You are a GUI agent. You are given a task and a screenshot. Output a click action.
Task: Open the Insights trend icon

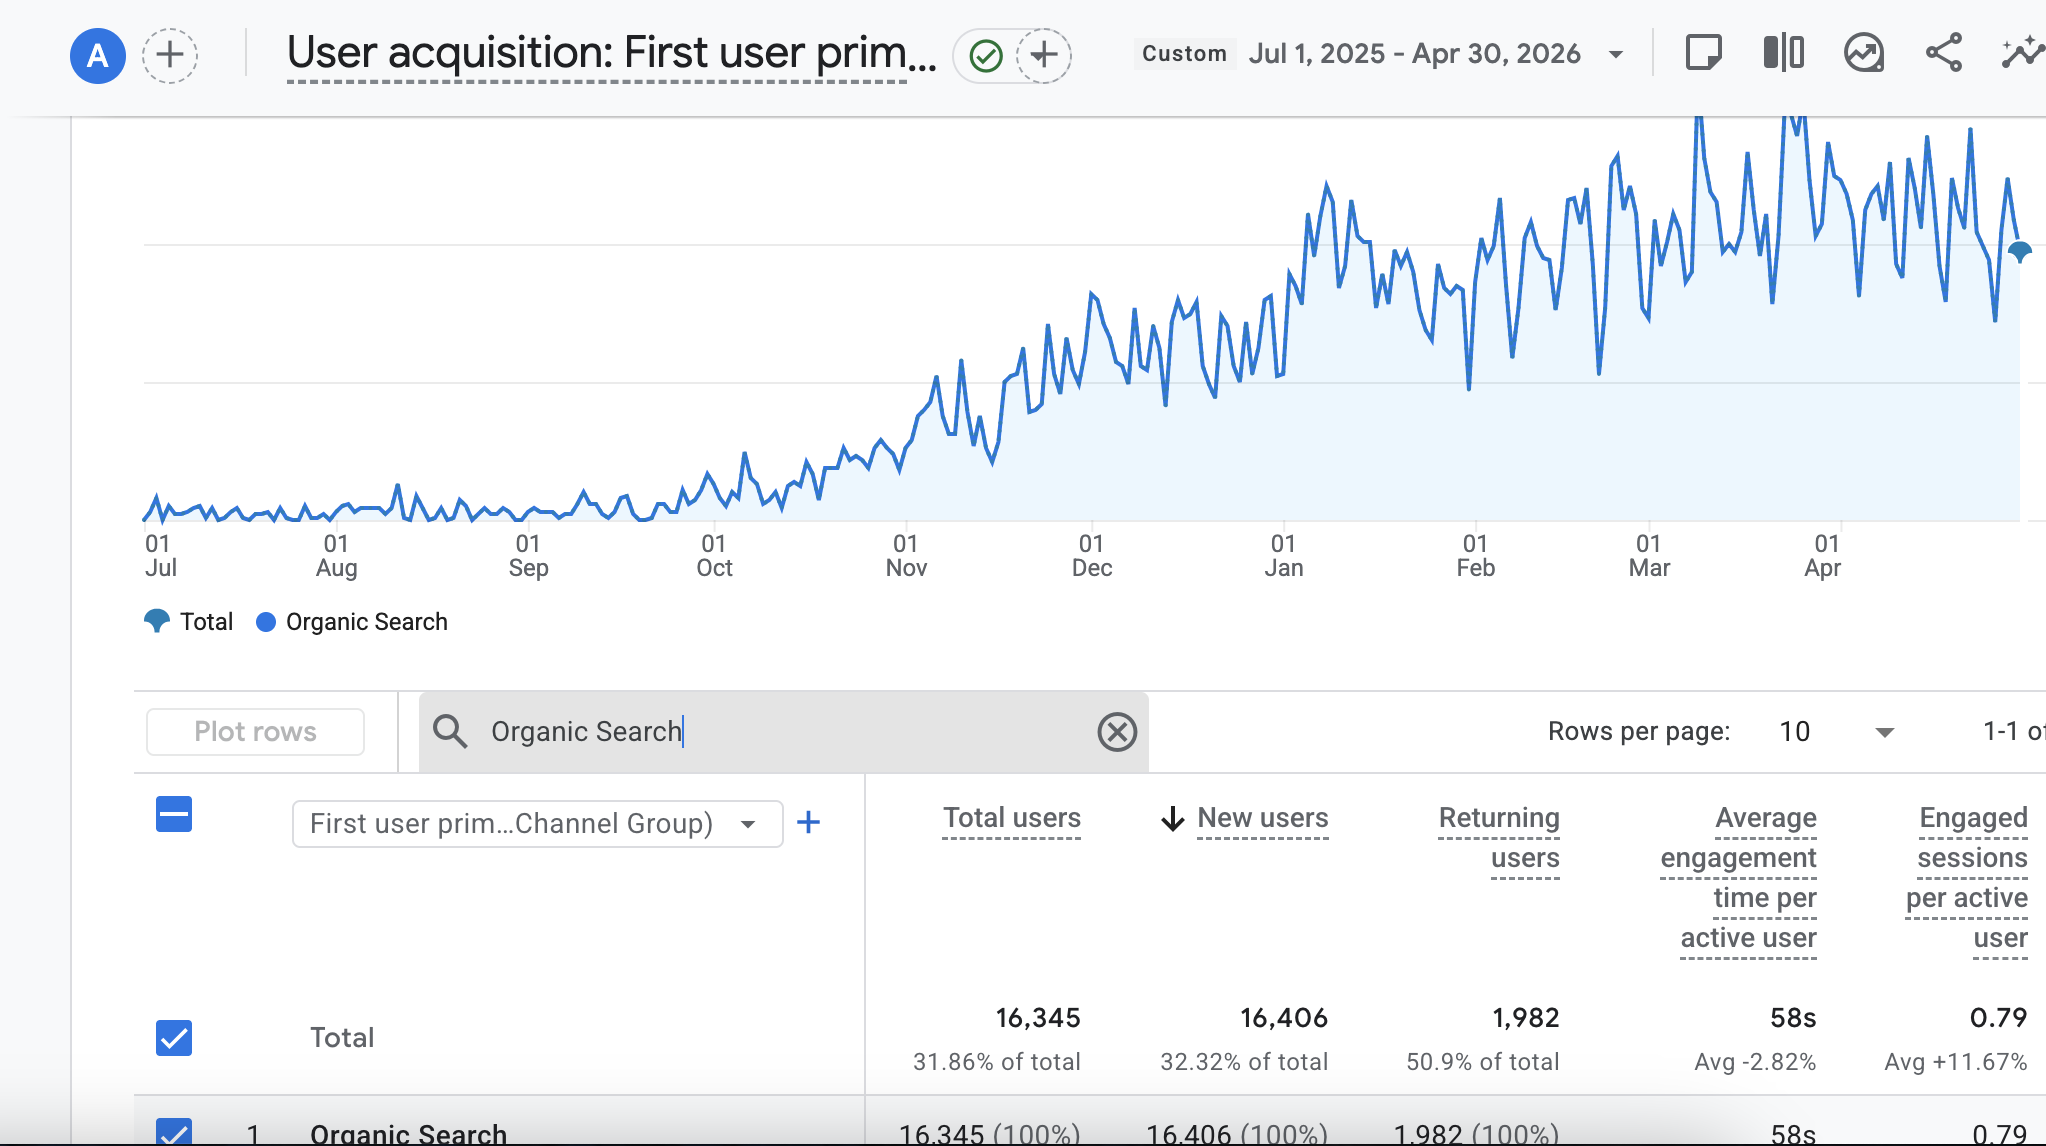coord(1864,53)
